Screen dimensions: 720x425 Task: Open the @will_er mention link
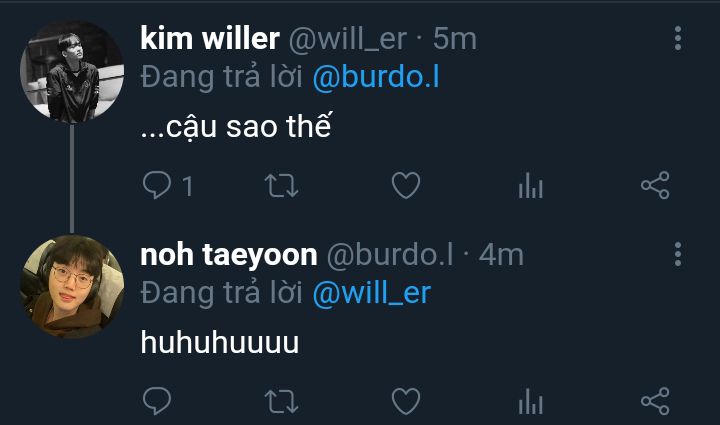[x=371, y=293]
